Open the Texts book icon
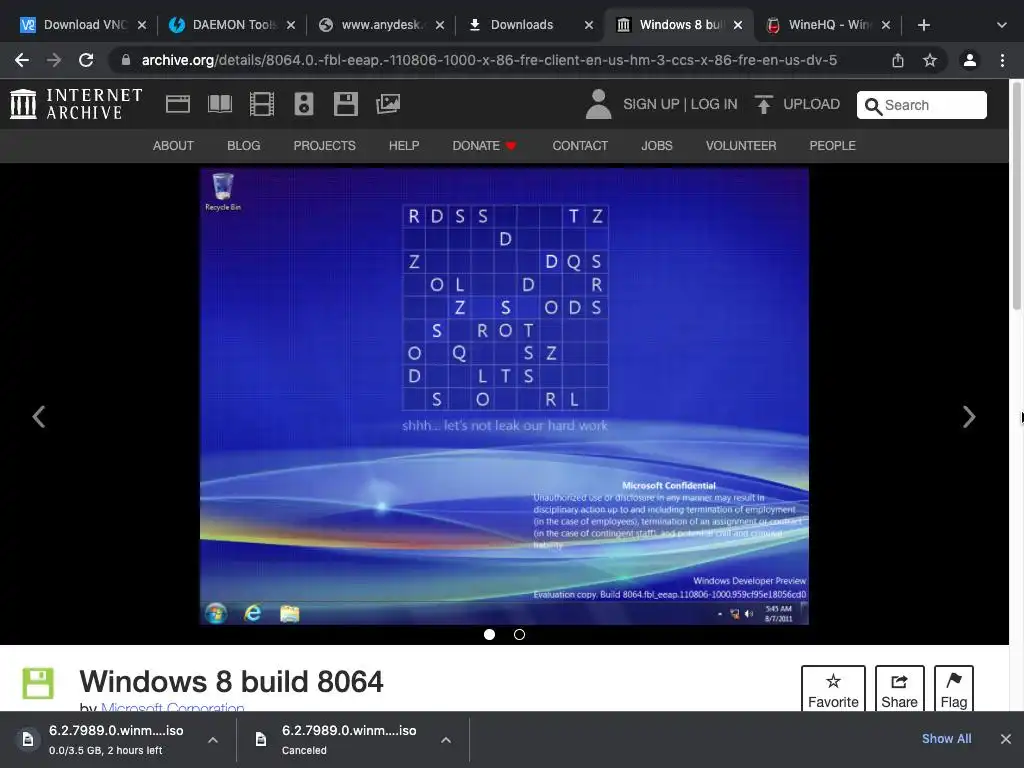1024x768 pixels. [x=219, y=104]
